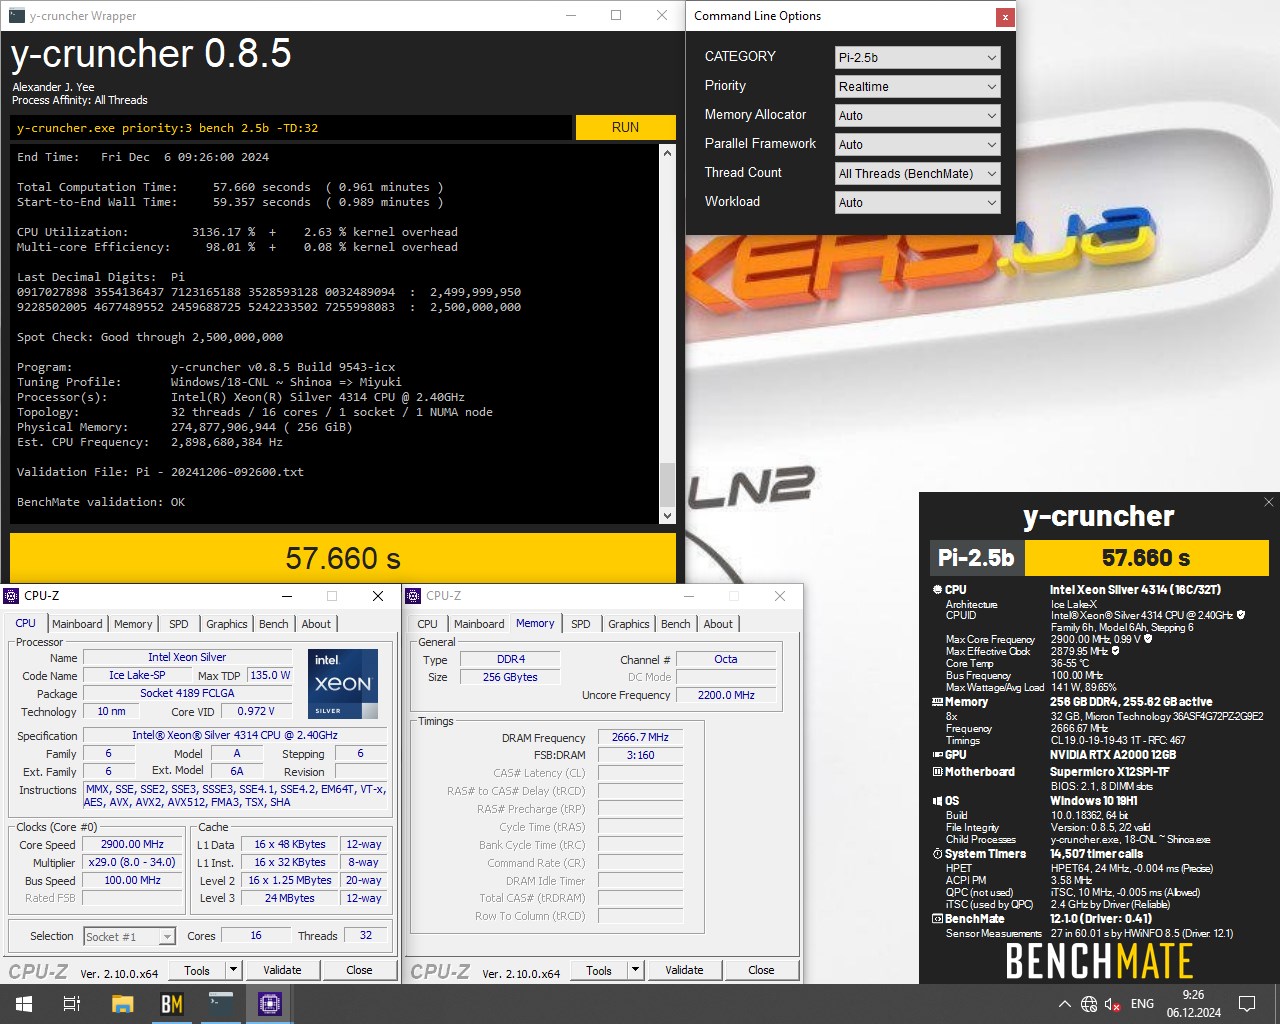Open Bench tab in left CPU-Z window
Image resolution: width=1280 pixels, height=1024 pixels.
click(x=274, y=624)
